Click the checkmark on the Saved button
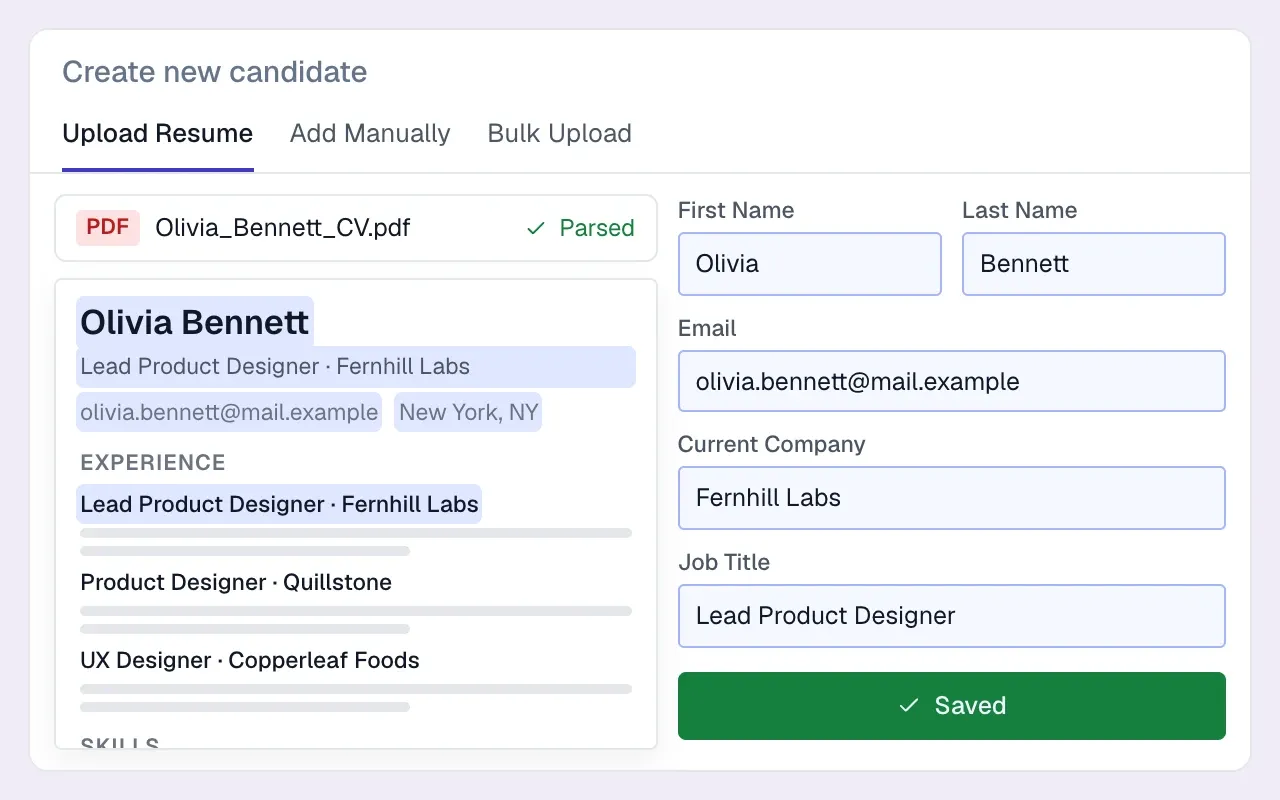 [x=908, y=706]
